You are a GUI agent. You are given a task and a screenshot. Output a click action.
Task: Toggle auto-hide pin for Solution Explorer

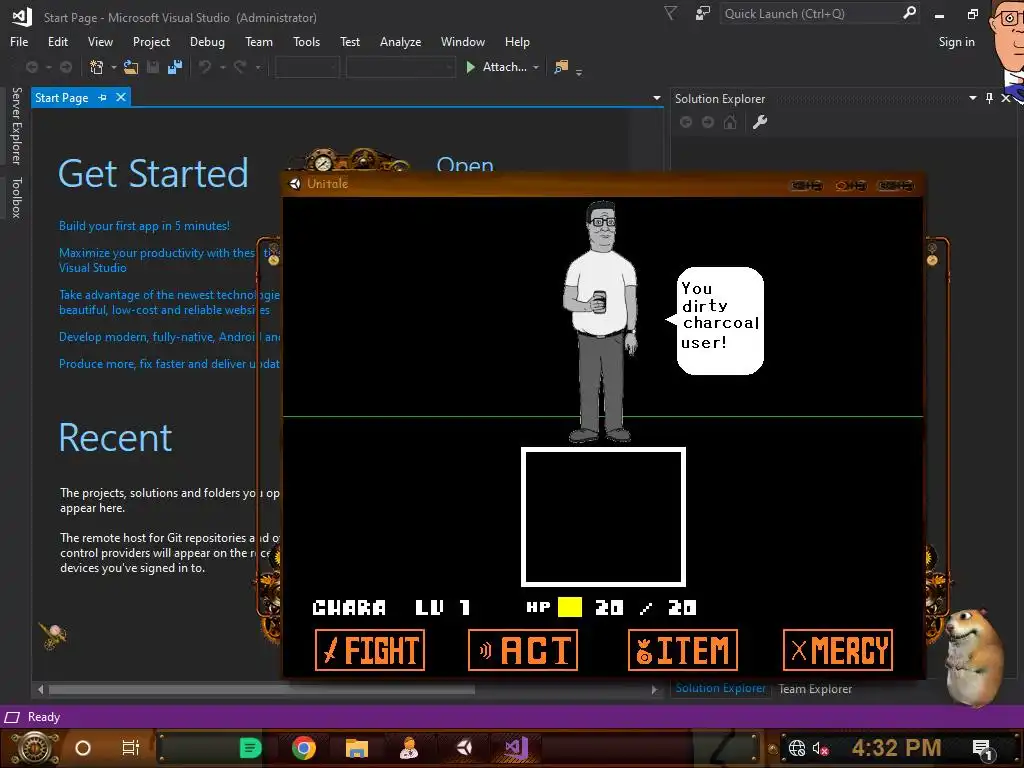pyautogui.click(x=989, y=98)
